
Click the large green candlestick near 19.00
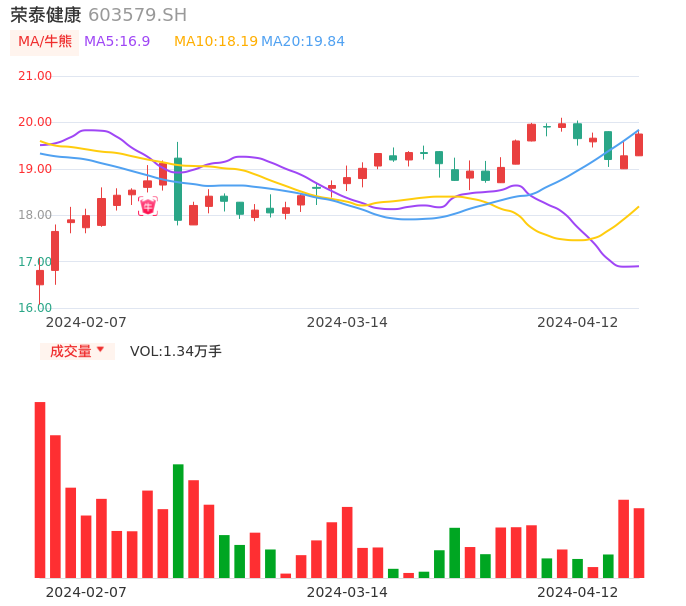(178, 189)
